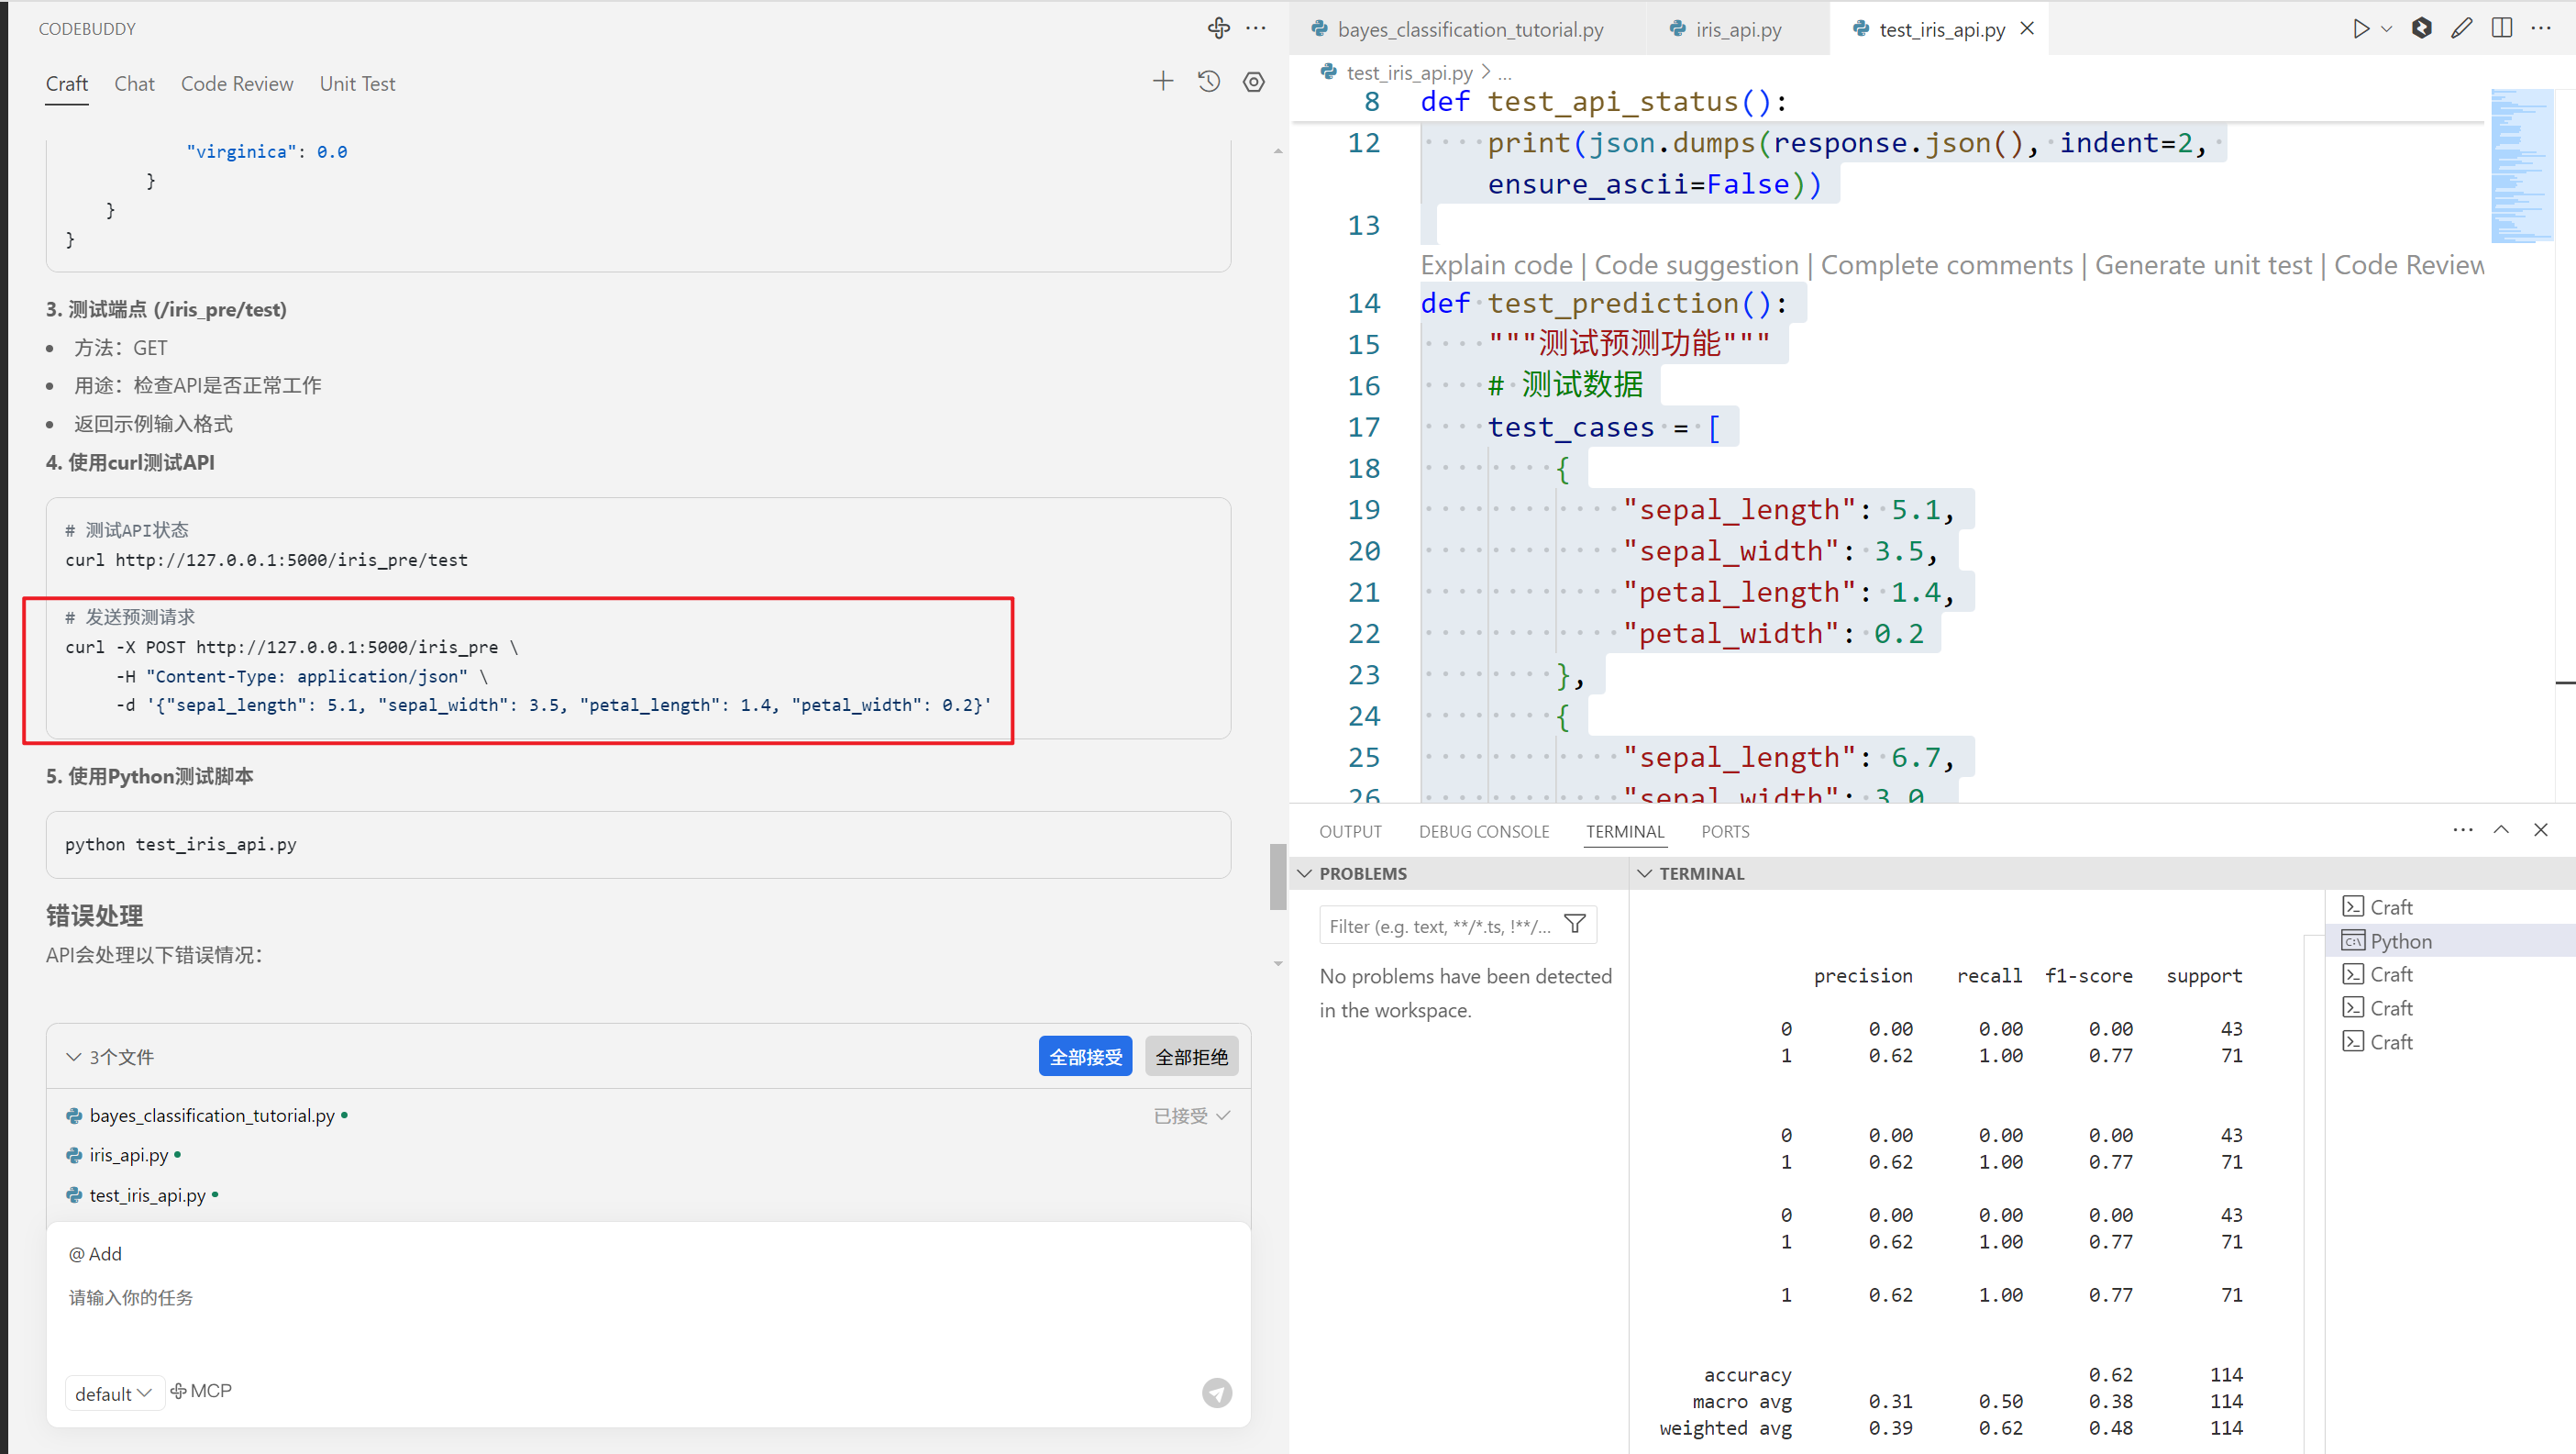The image size is (2576, 1454).
Task: Click the editor minimap
Action: (x=2522, y=166)
